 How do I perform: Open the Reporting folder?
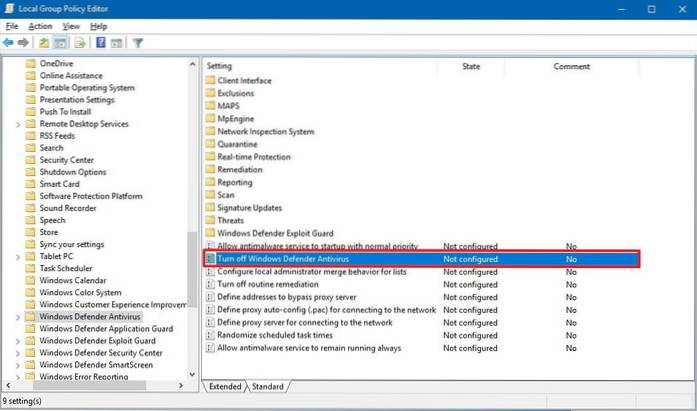tap(235, 182)
